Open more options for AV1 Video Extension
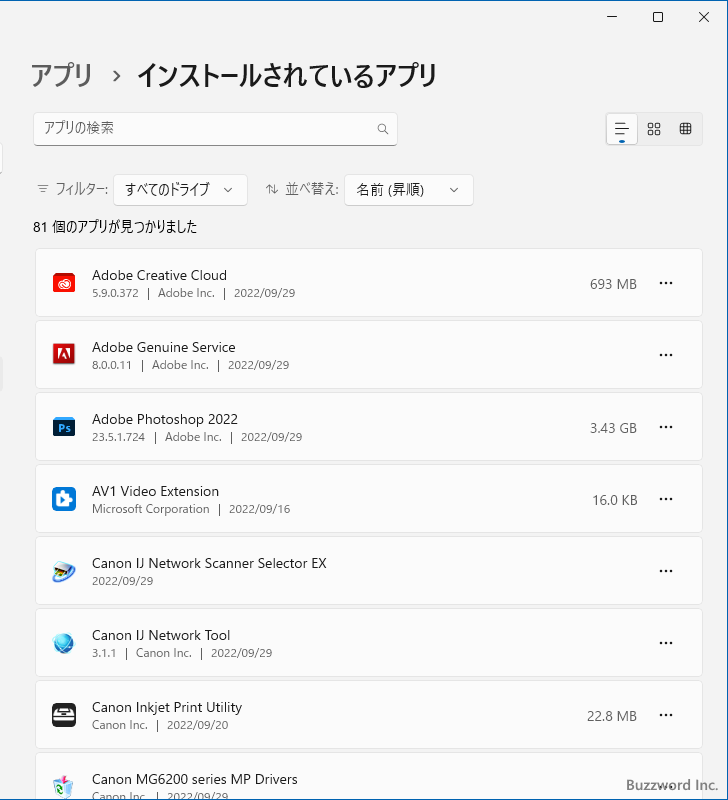 pos(666,499)
